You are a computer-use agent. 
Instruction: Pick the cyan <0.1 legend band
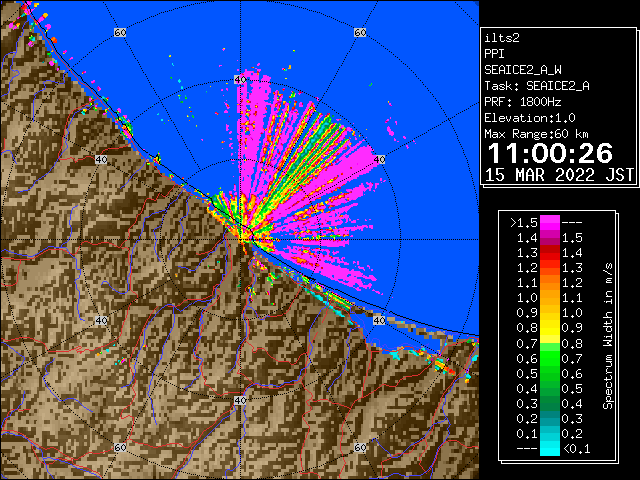coord(550,448)
